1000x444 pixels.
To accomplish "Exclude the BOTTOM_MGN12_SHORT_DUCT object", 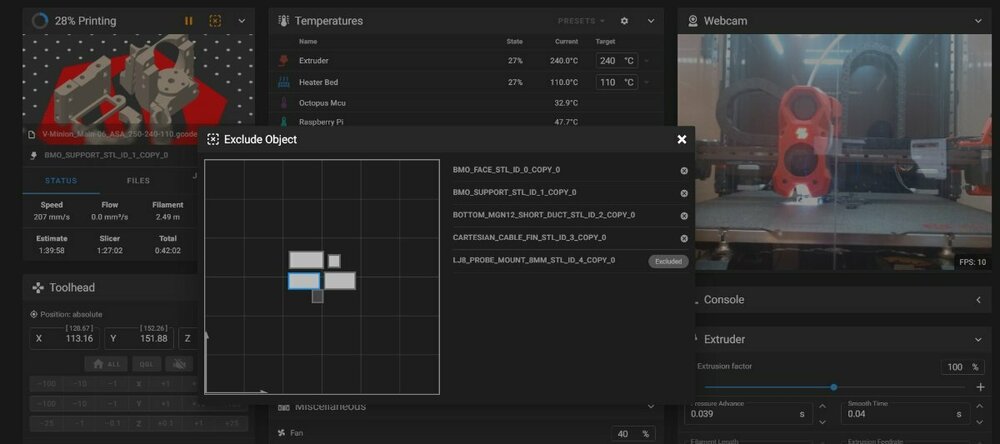I will click(684, 216).
